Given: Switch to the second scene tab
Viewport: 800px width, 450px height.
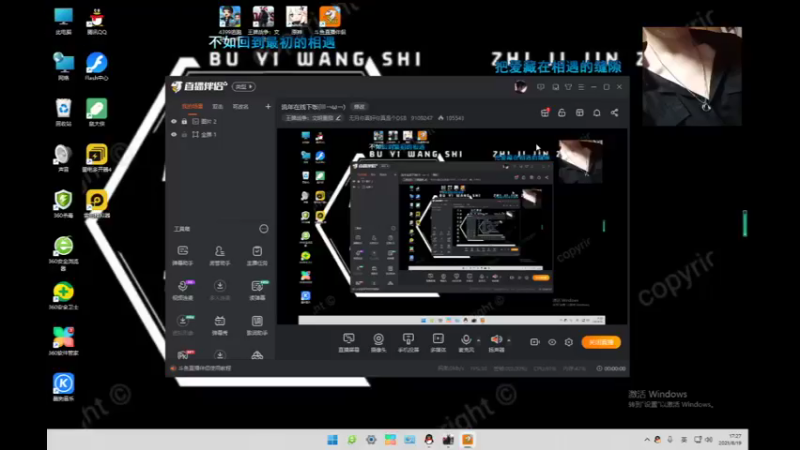Looking at the screenshot, I should (218, 107).
